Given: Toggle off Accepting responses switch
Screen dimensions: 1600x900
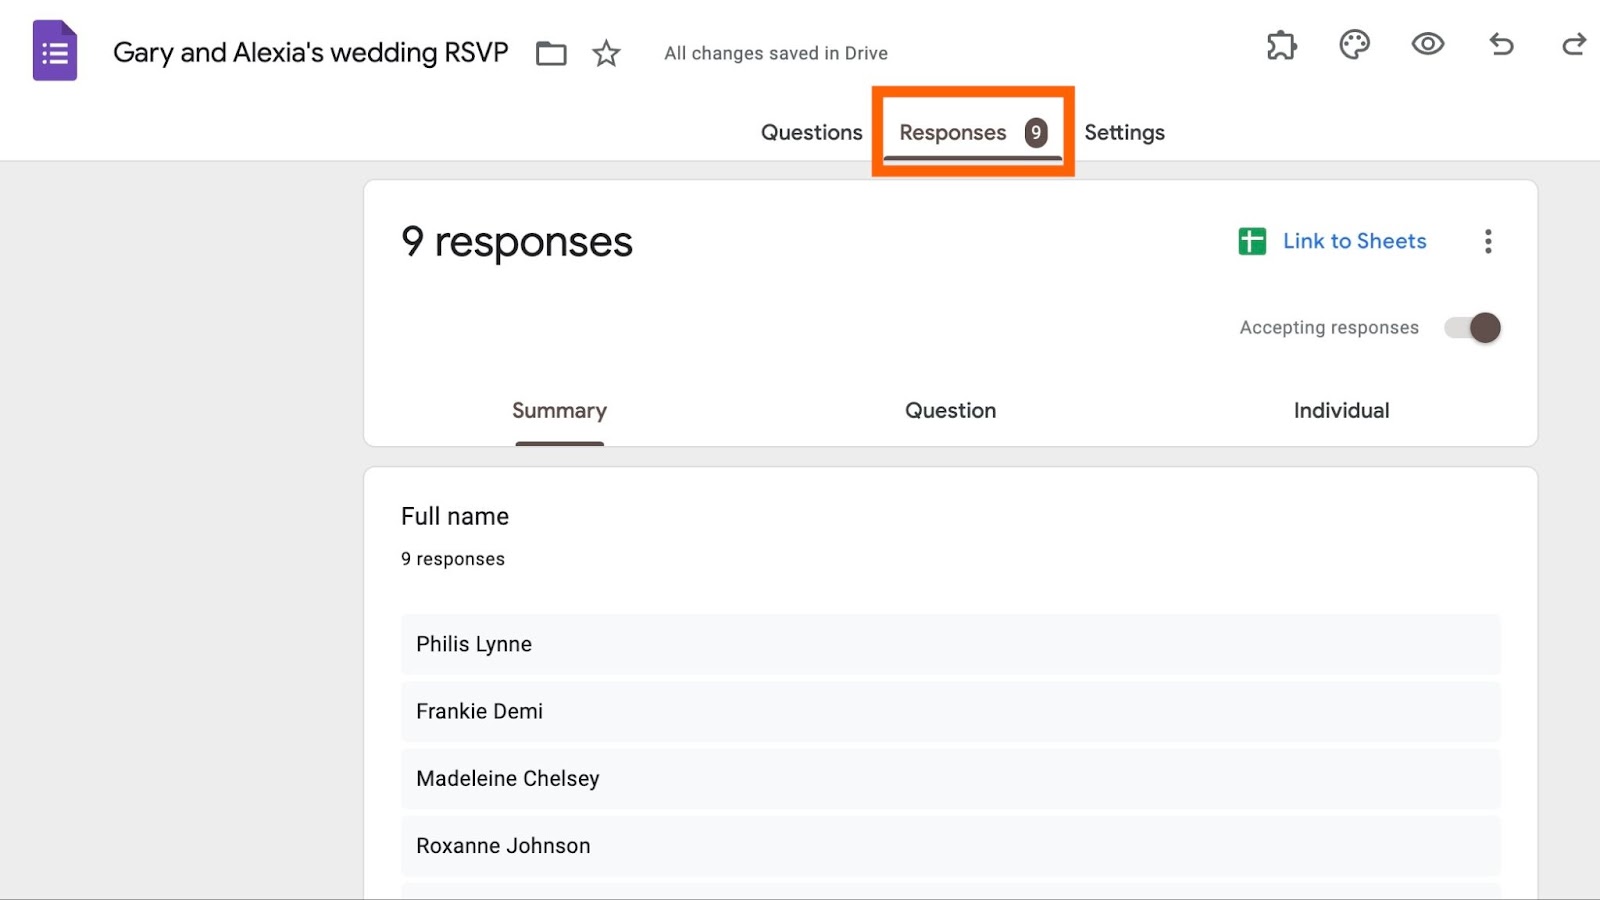Looking at the screenshot, I should [x=1473, y=328].
